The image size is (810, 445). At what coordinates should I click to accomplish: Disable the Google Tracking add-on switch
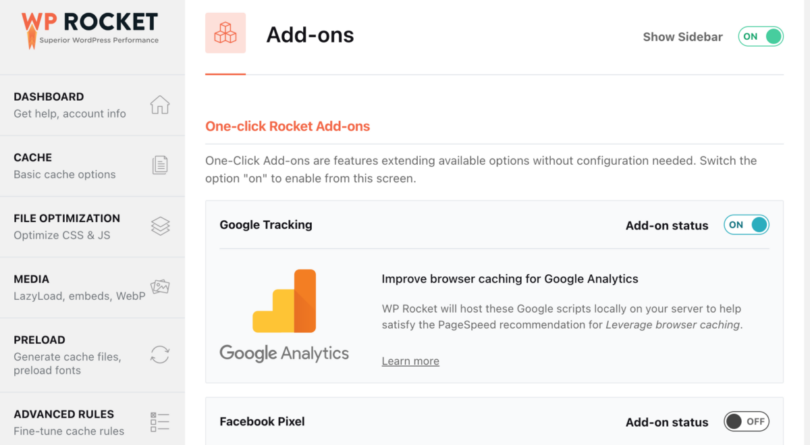pyautogui.click(x=746, y=225)
